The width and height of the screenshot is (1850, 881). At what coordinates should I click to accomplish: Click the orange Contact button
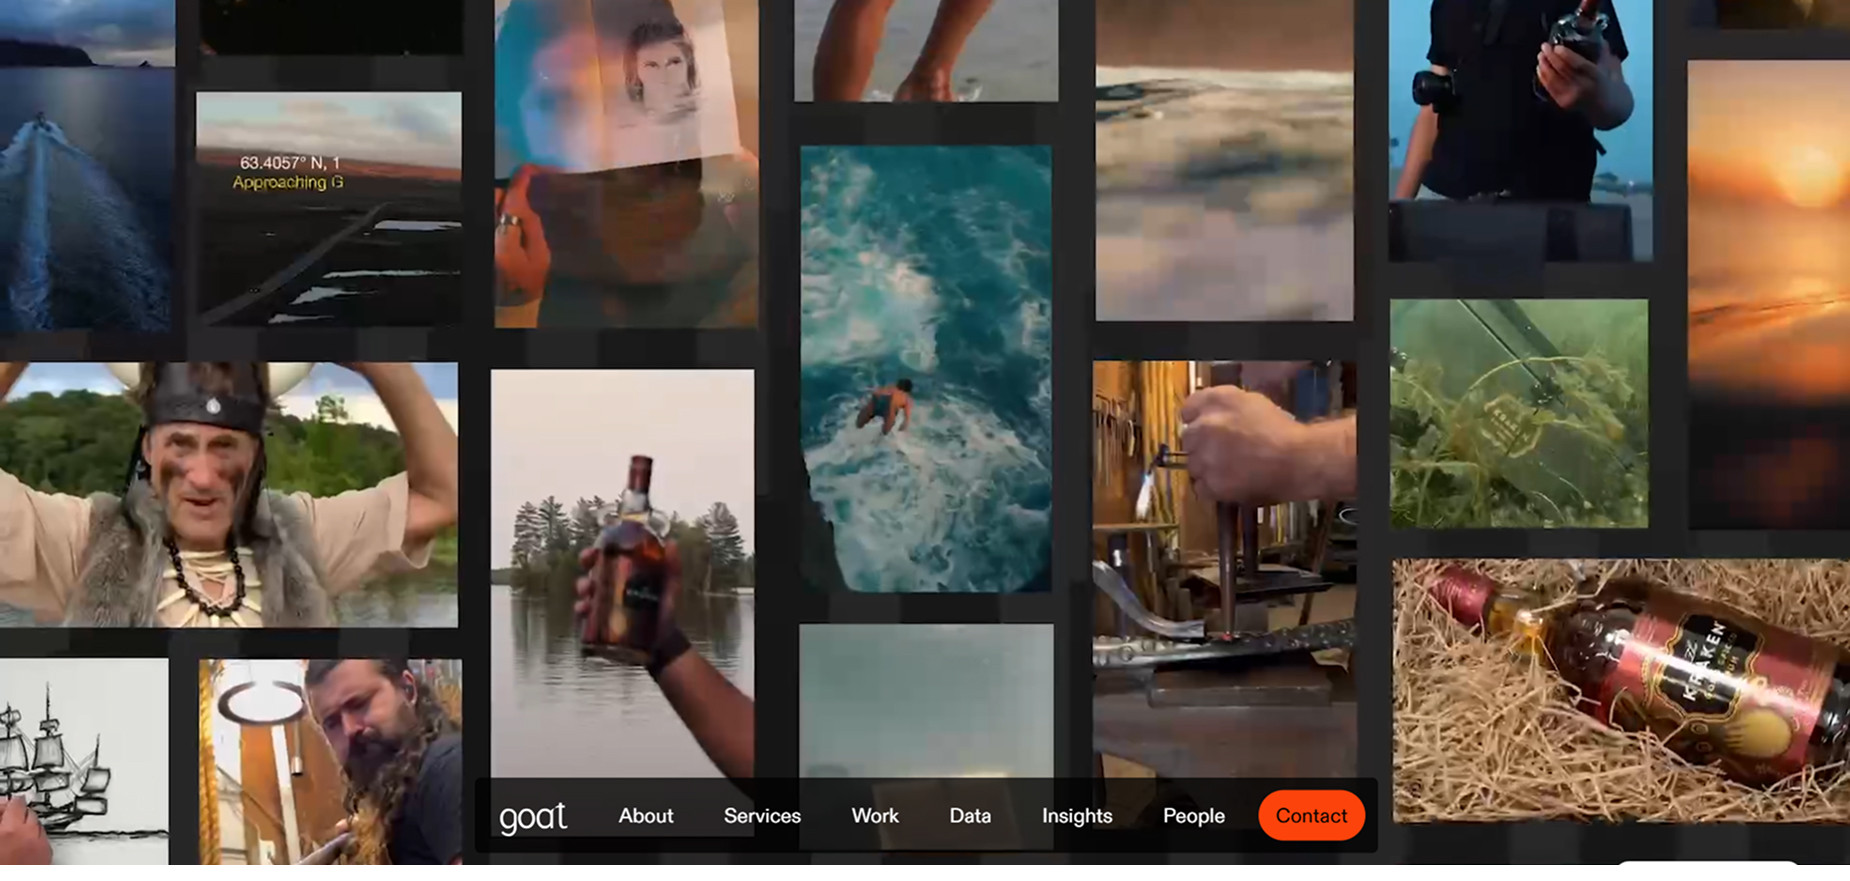pyautogui.click(x=1311, y=816)
